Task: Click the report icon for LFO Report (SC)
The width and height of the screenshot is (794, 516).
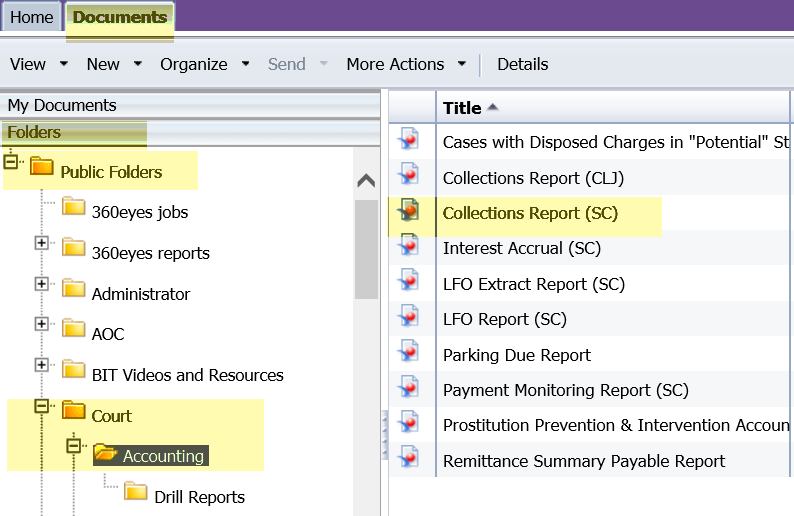Action: click(x=409, y=316)
